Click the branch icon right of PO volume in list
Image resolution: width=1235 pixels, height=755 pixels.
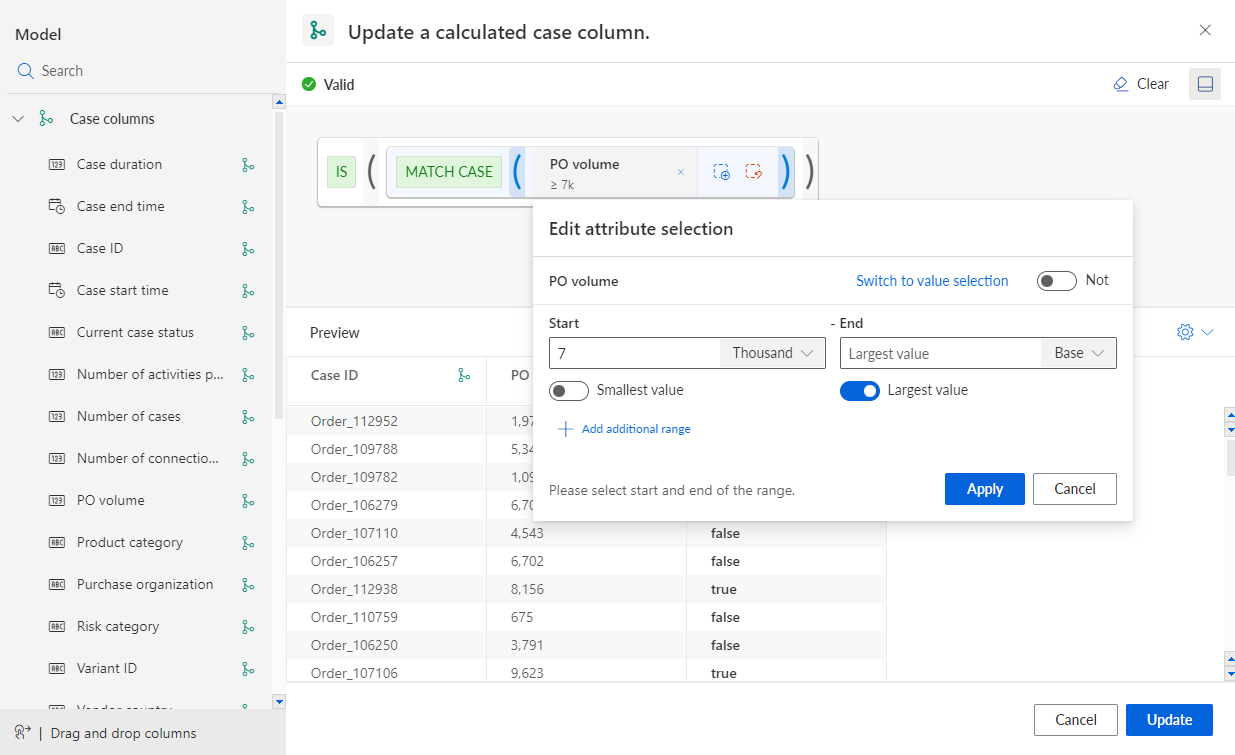point(248,501)
